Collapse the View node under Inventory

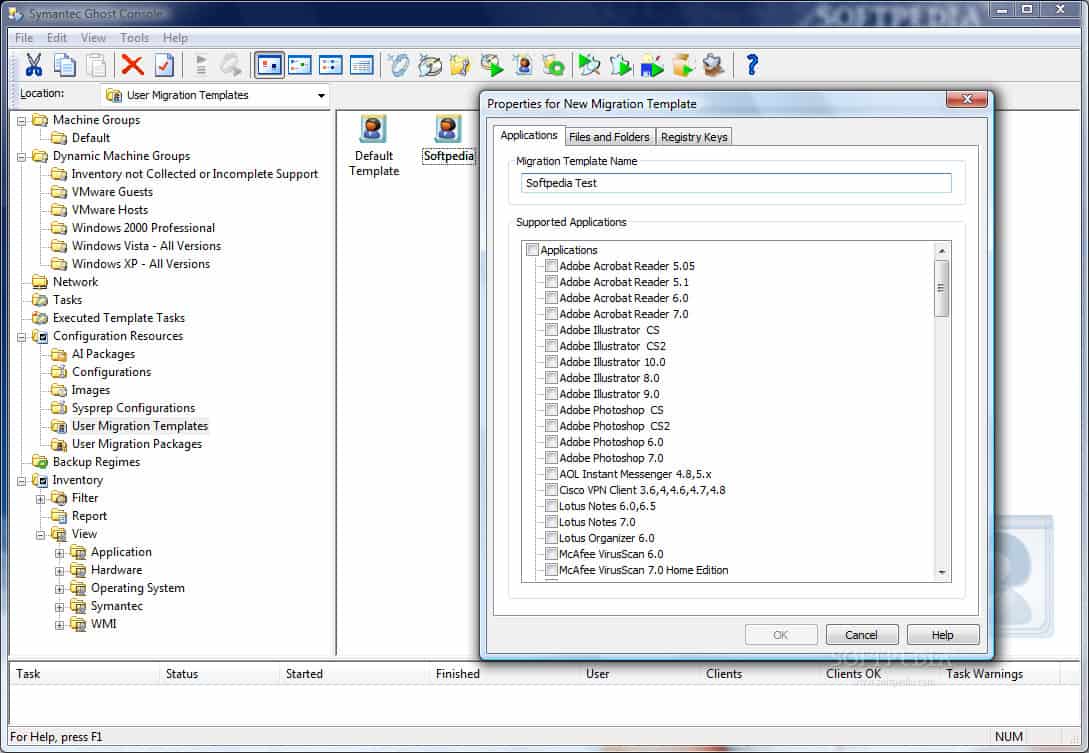click(x=40, y=535)
